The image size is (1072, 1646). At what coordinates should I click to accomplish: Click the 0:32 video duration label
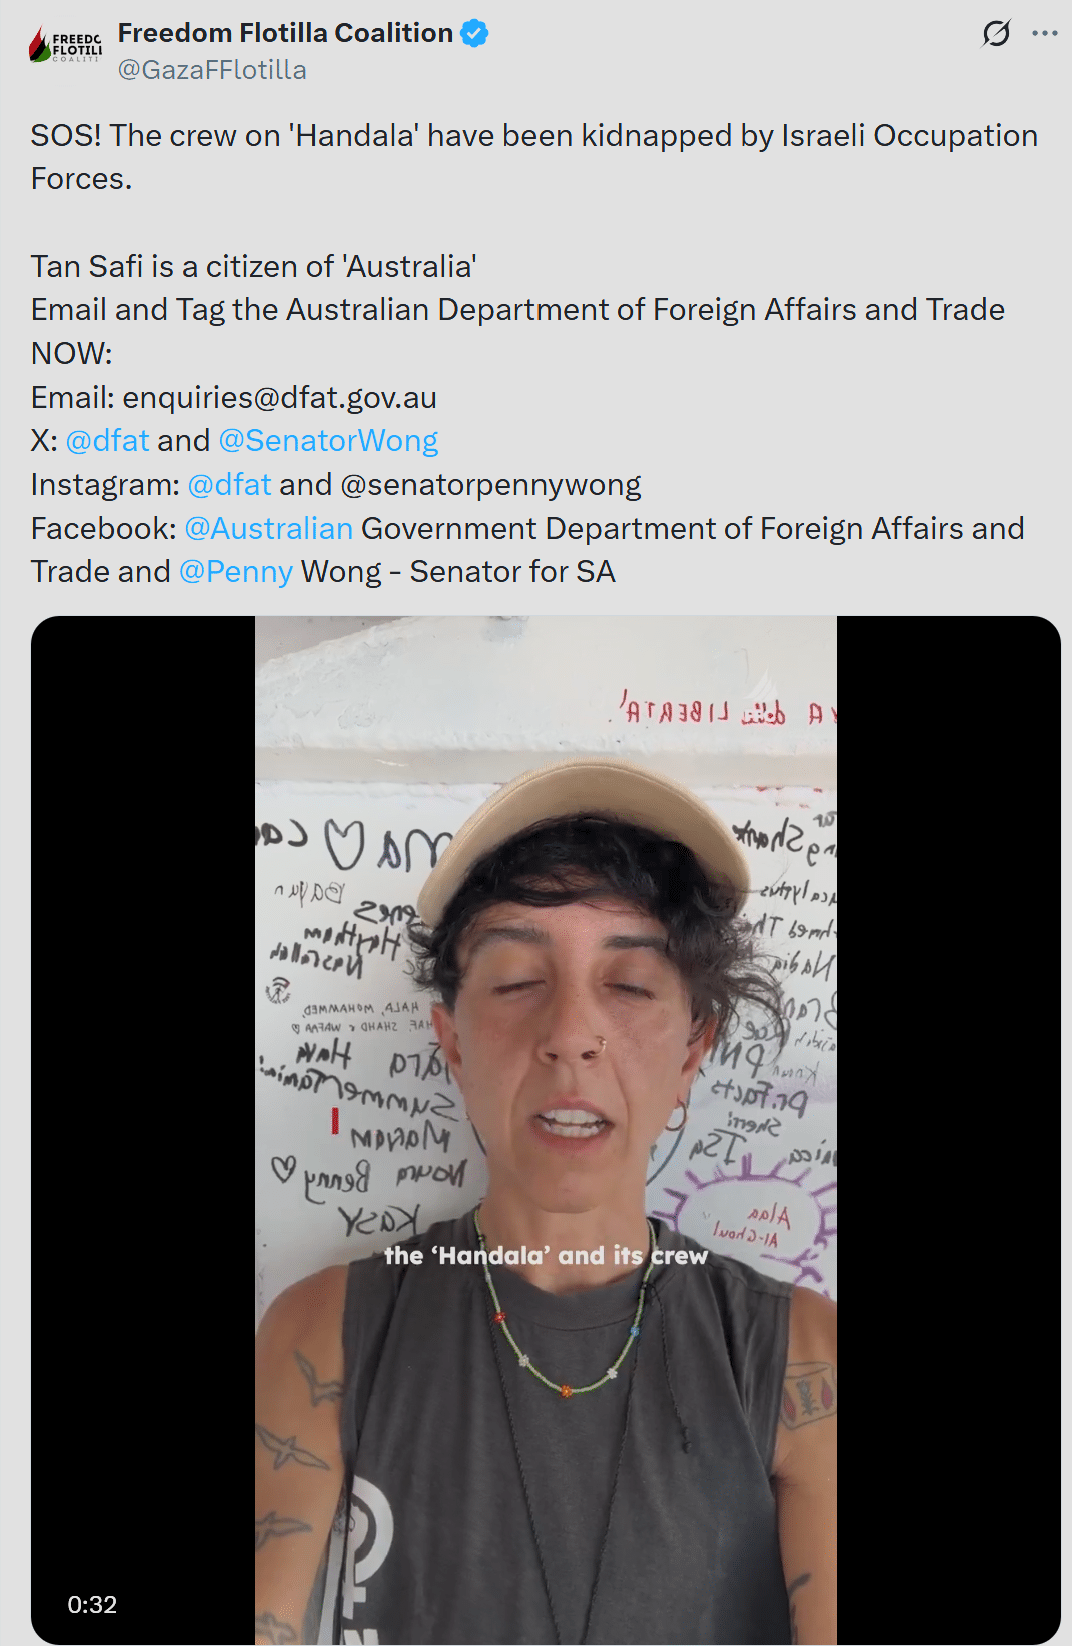92,1604
